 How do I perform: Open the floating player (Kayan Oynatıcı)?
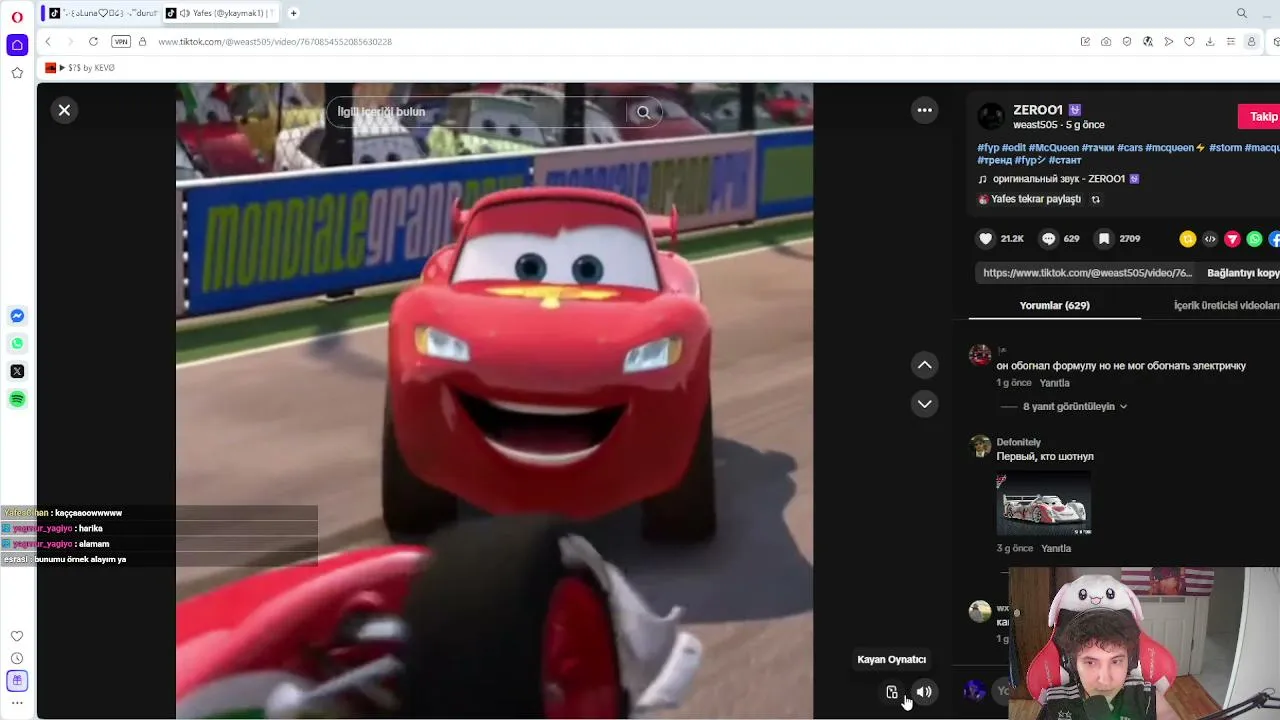(x=892, y=692)
